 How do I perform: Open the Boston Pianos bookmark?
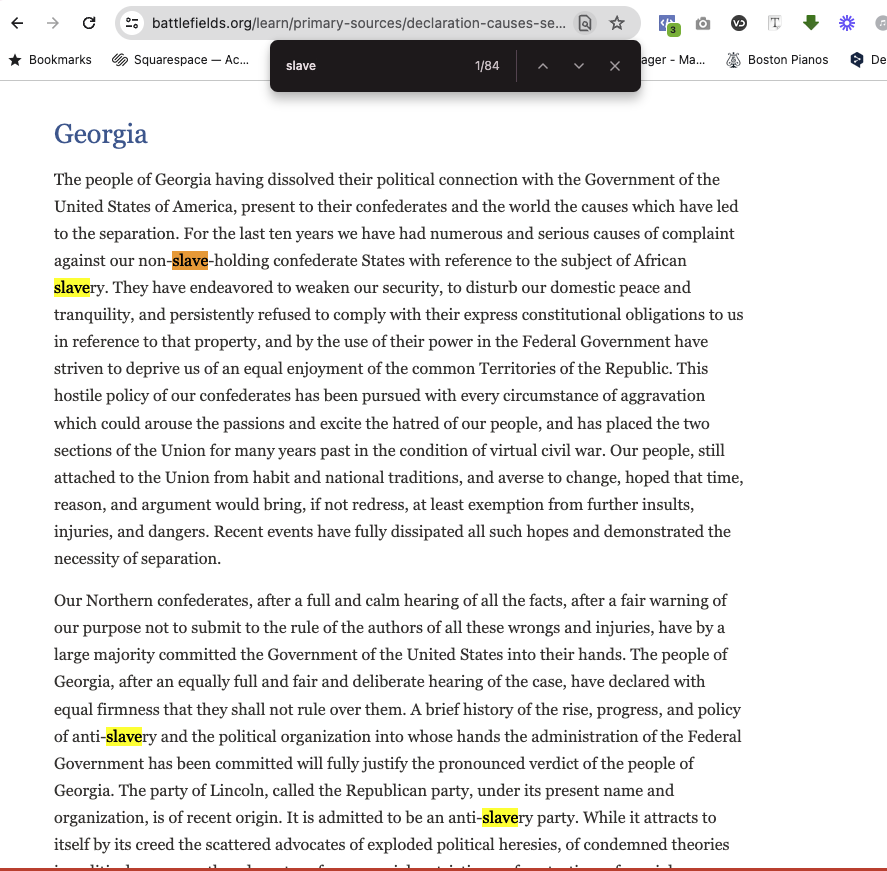tap(777, 60)
